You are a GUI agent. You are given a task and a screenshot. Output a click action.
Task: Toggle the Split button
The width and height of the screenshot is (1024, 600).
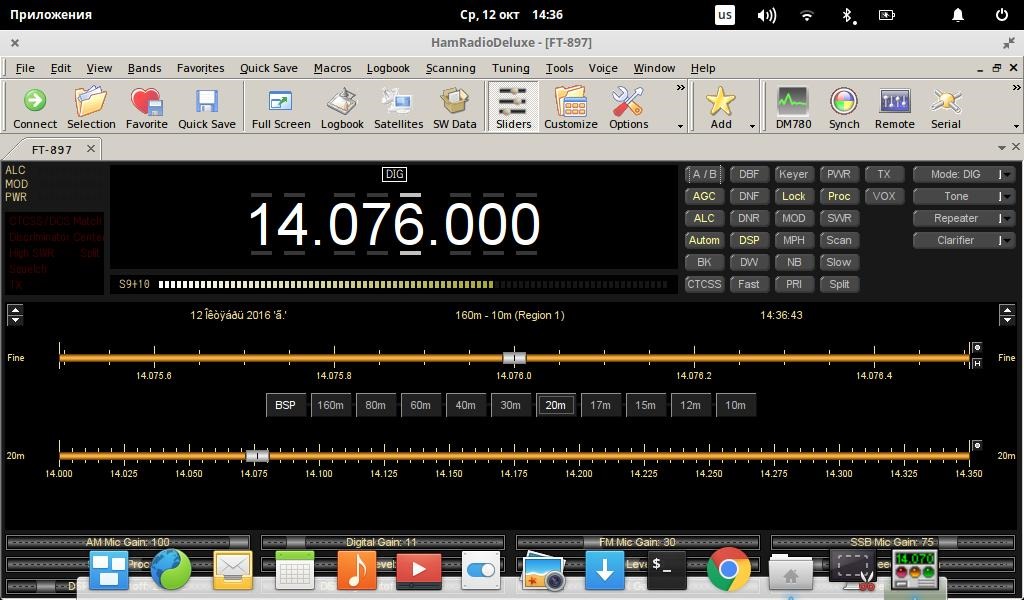point(839,284)
